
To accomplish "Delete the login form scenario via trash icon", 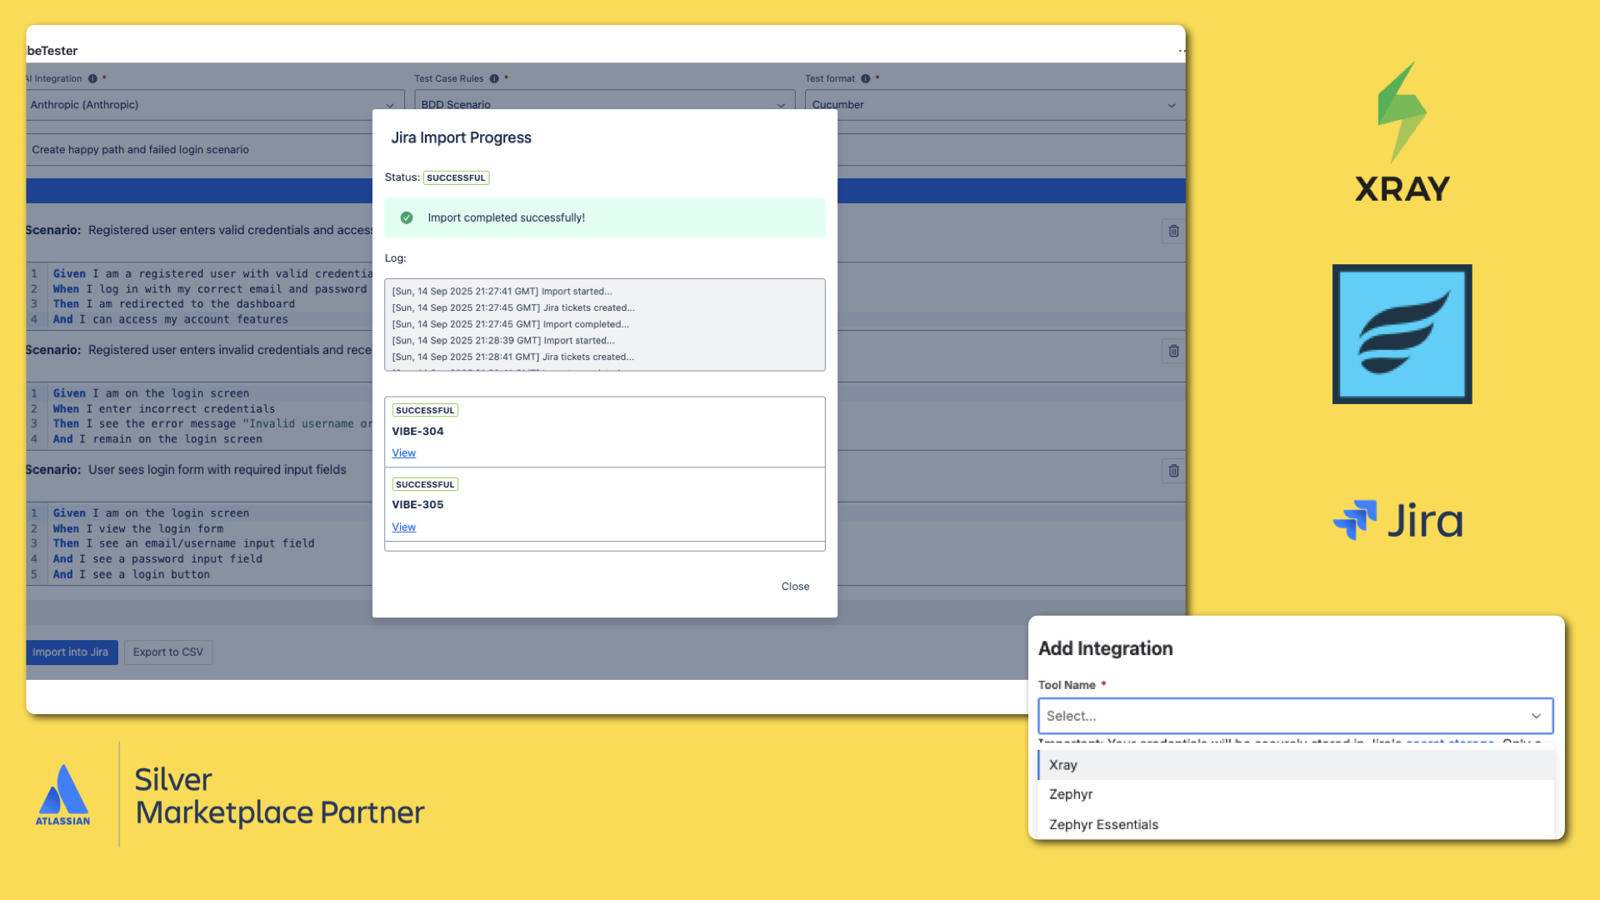I will coord(1172,471).
